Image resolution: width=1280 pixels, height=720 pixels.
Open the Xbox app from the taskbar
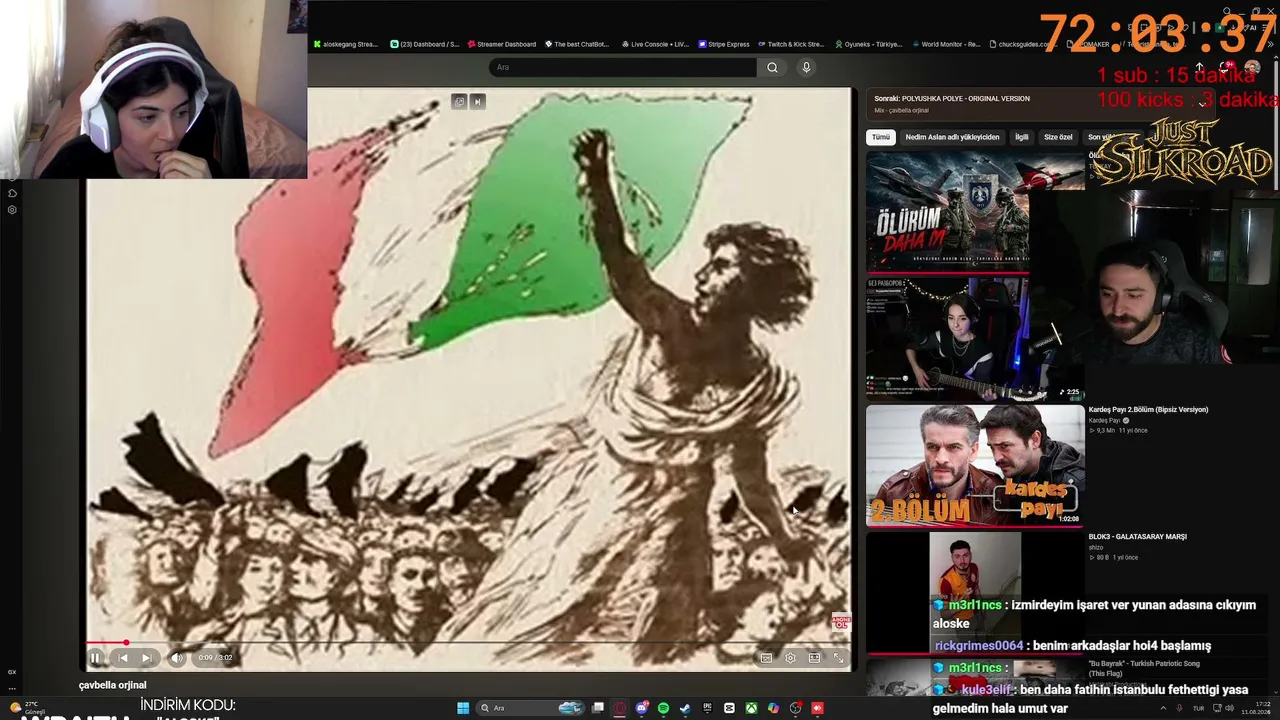(751, 708)
